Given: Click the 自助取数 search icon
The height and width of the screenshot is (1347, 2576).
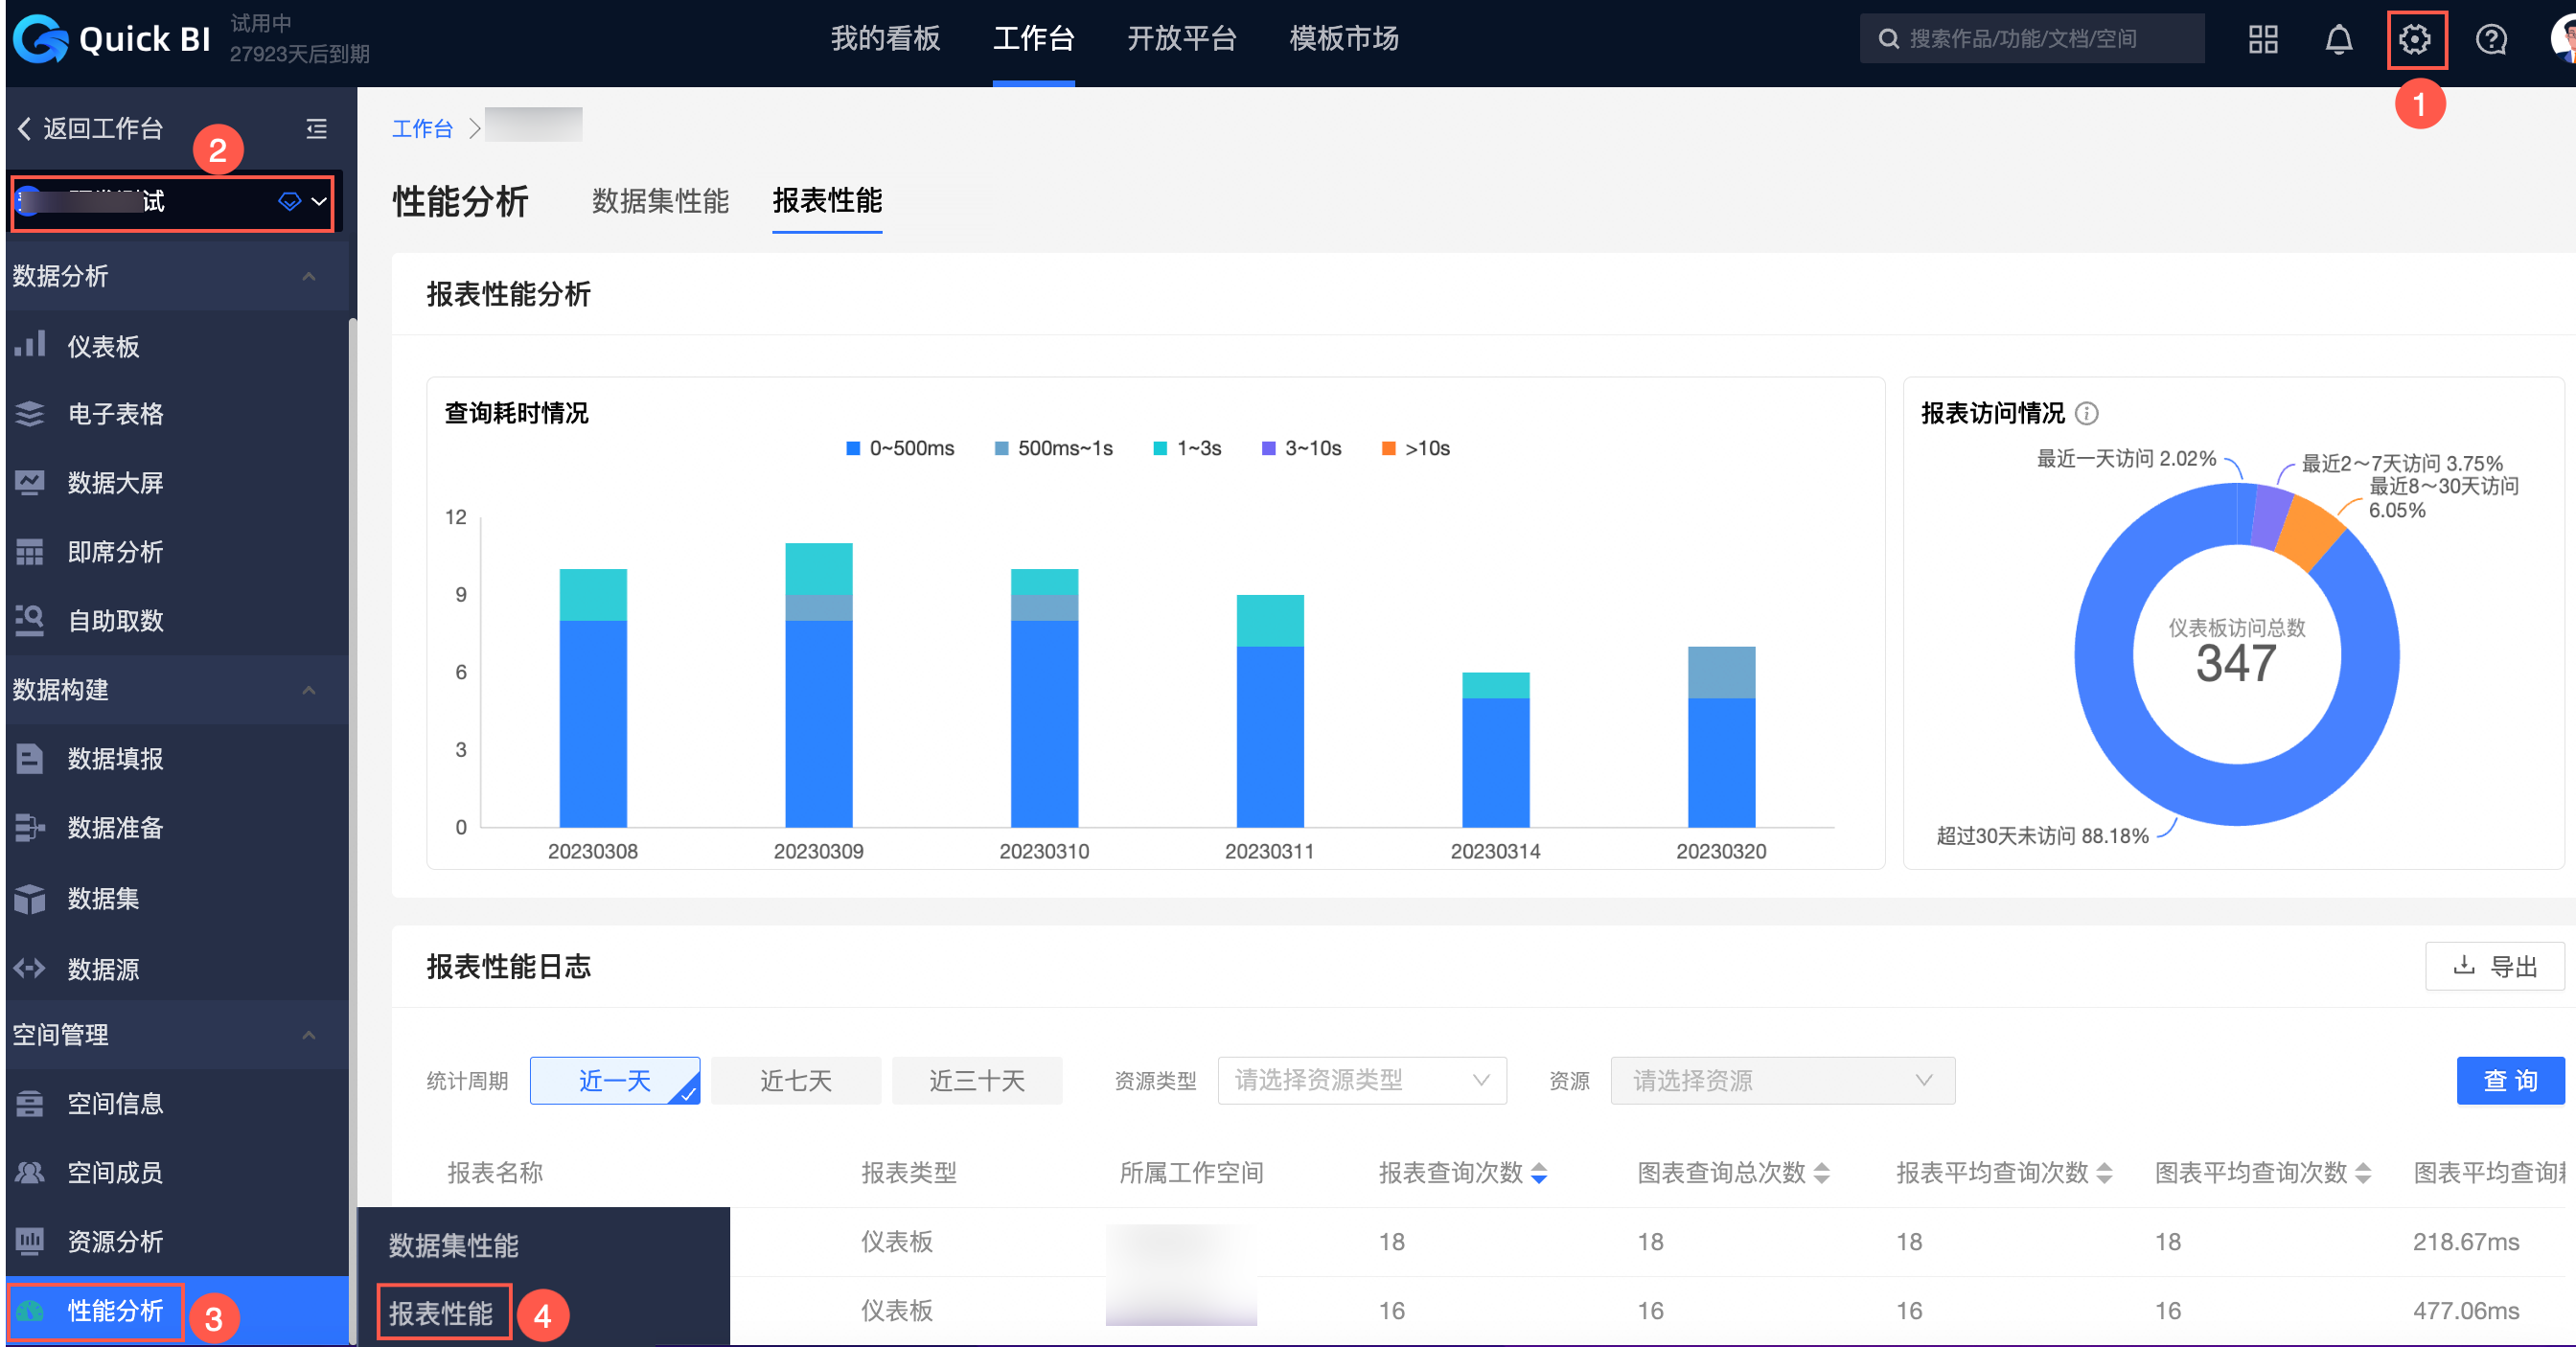Looking at the screenshot, I should tap(30, 620).
